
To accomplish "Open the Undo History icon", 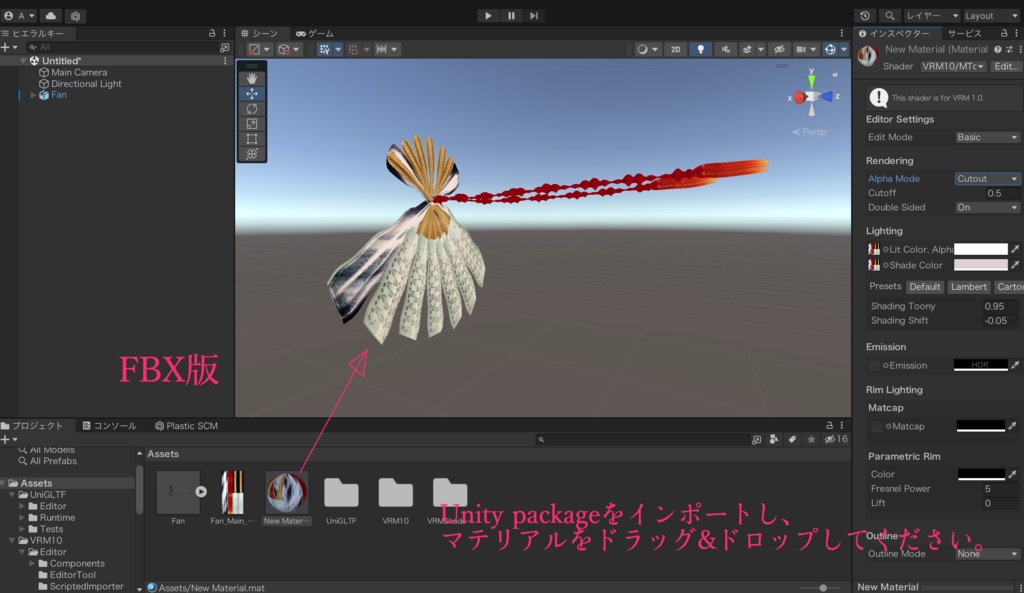I will (x=865, y=16).
